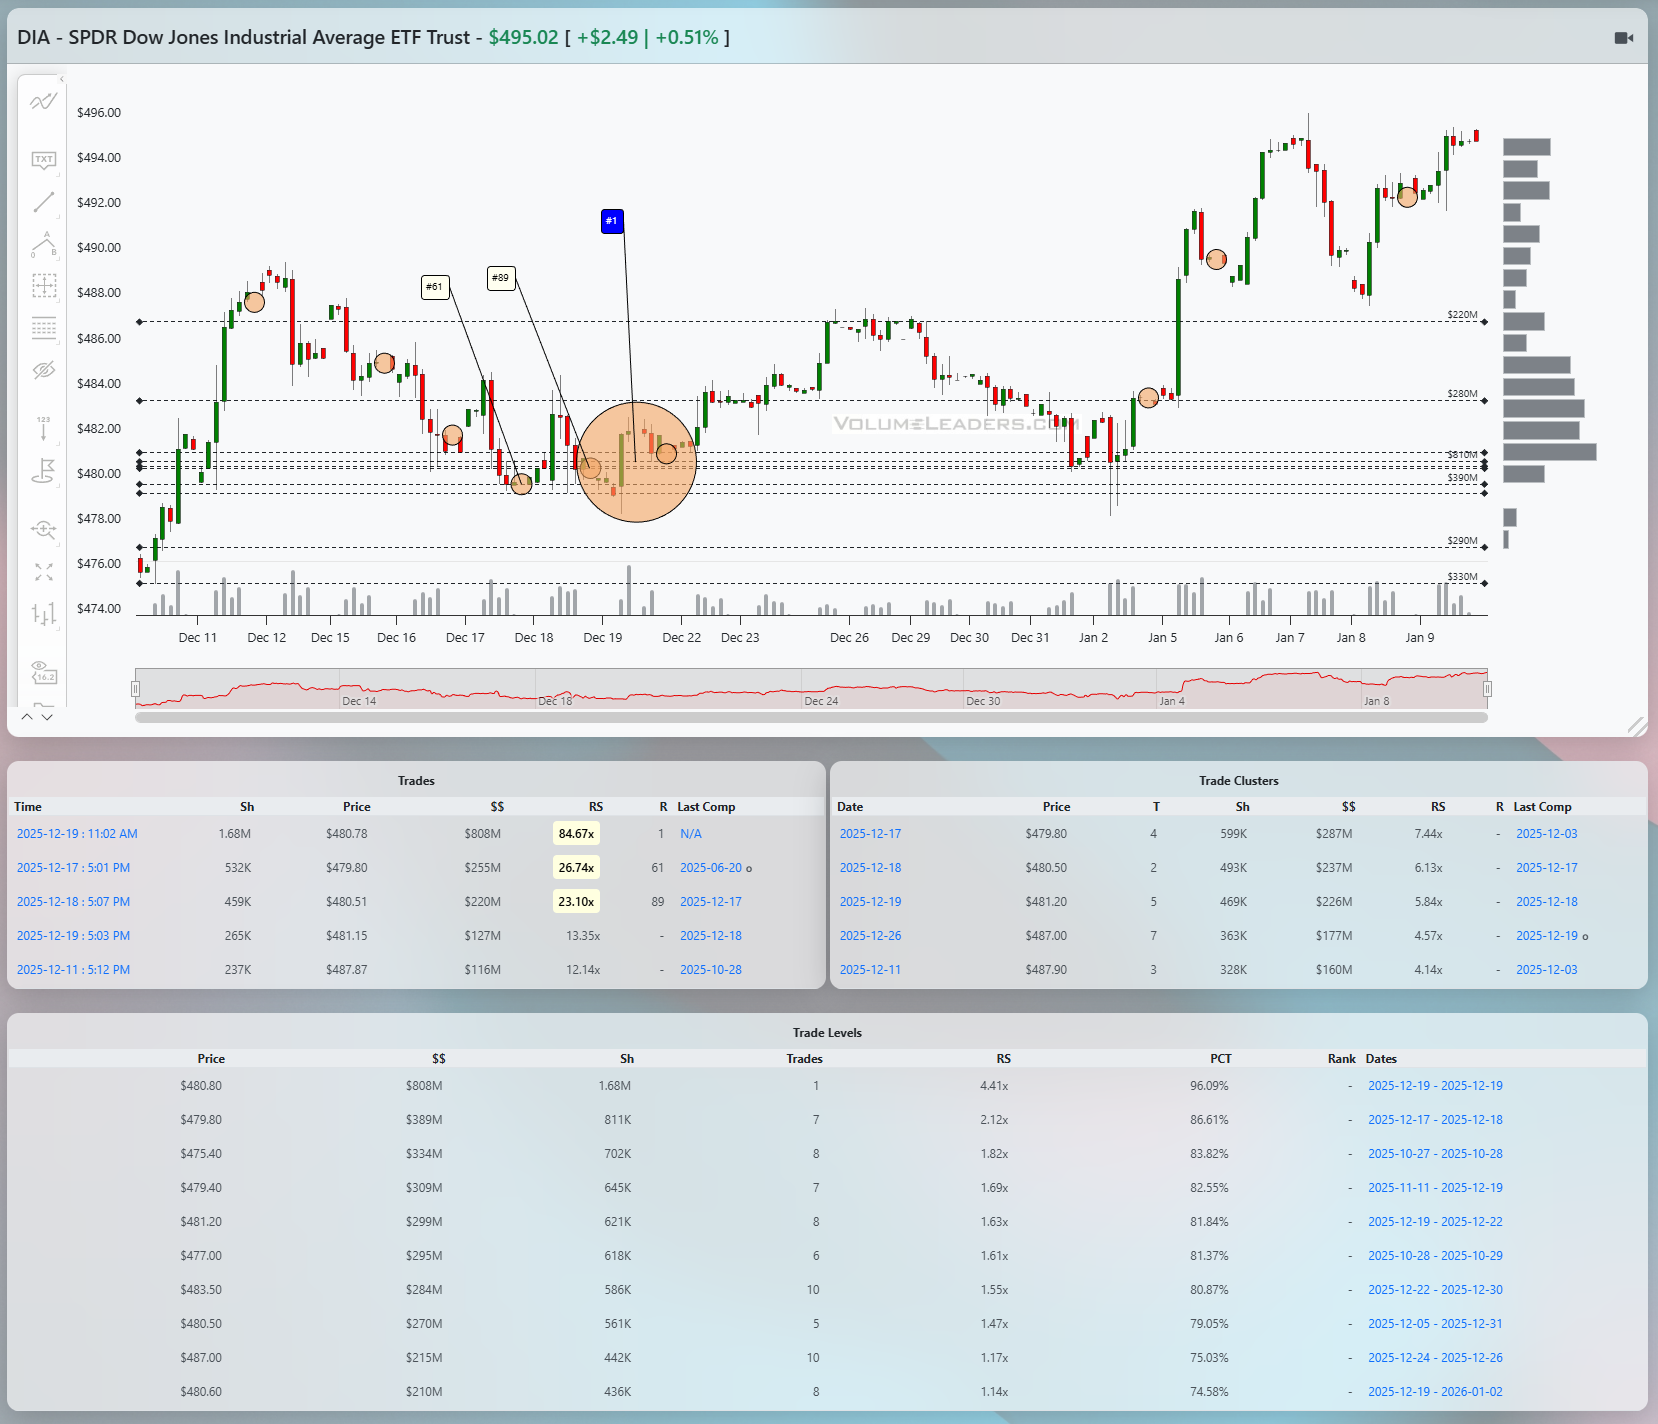Open level dates 2025-12-24 - 2025-12-26
Image resolution: width=1658 pixels, height=1424 pixels.
coord(1435,1358)
